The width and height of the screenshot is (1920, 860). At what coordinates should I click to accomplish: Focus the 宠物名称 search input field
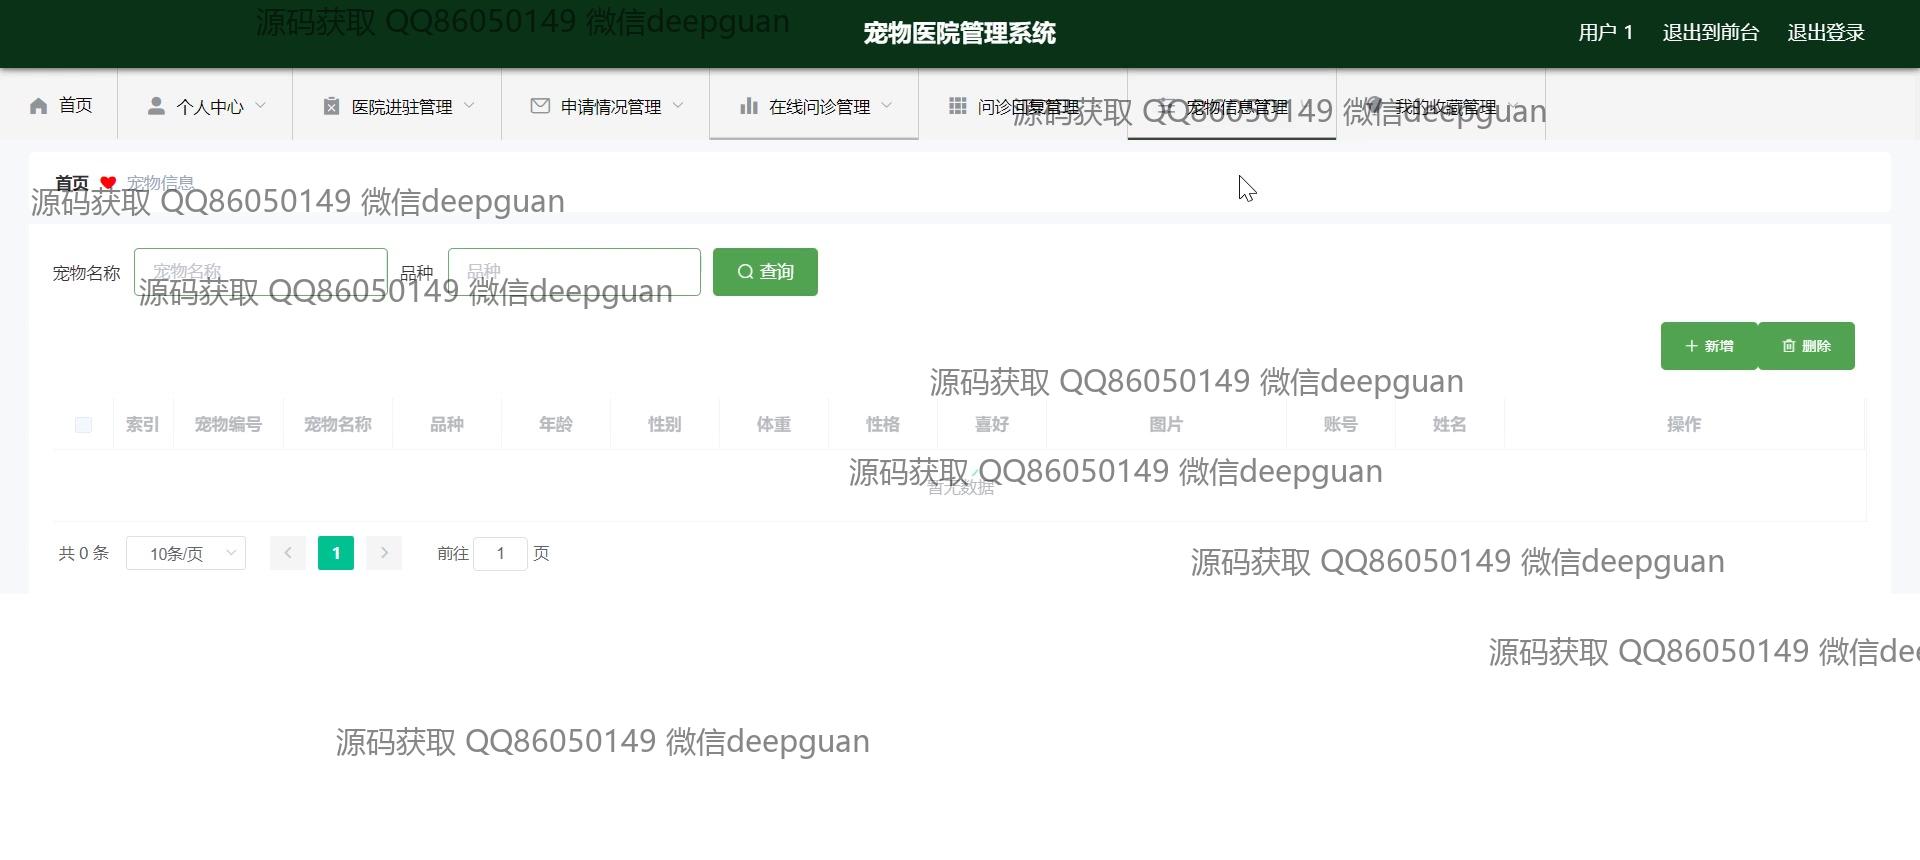[260, 272]
